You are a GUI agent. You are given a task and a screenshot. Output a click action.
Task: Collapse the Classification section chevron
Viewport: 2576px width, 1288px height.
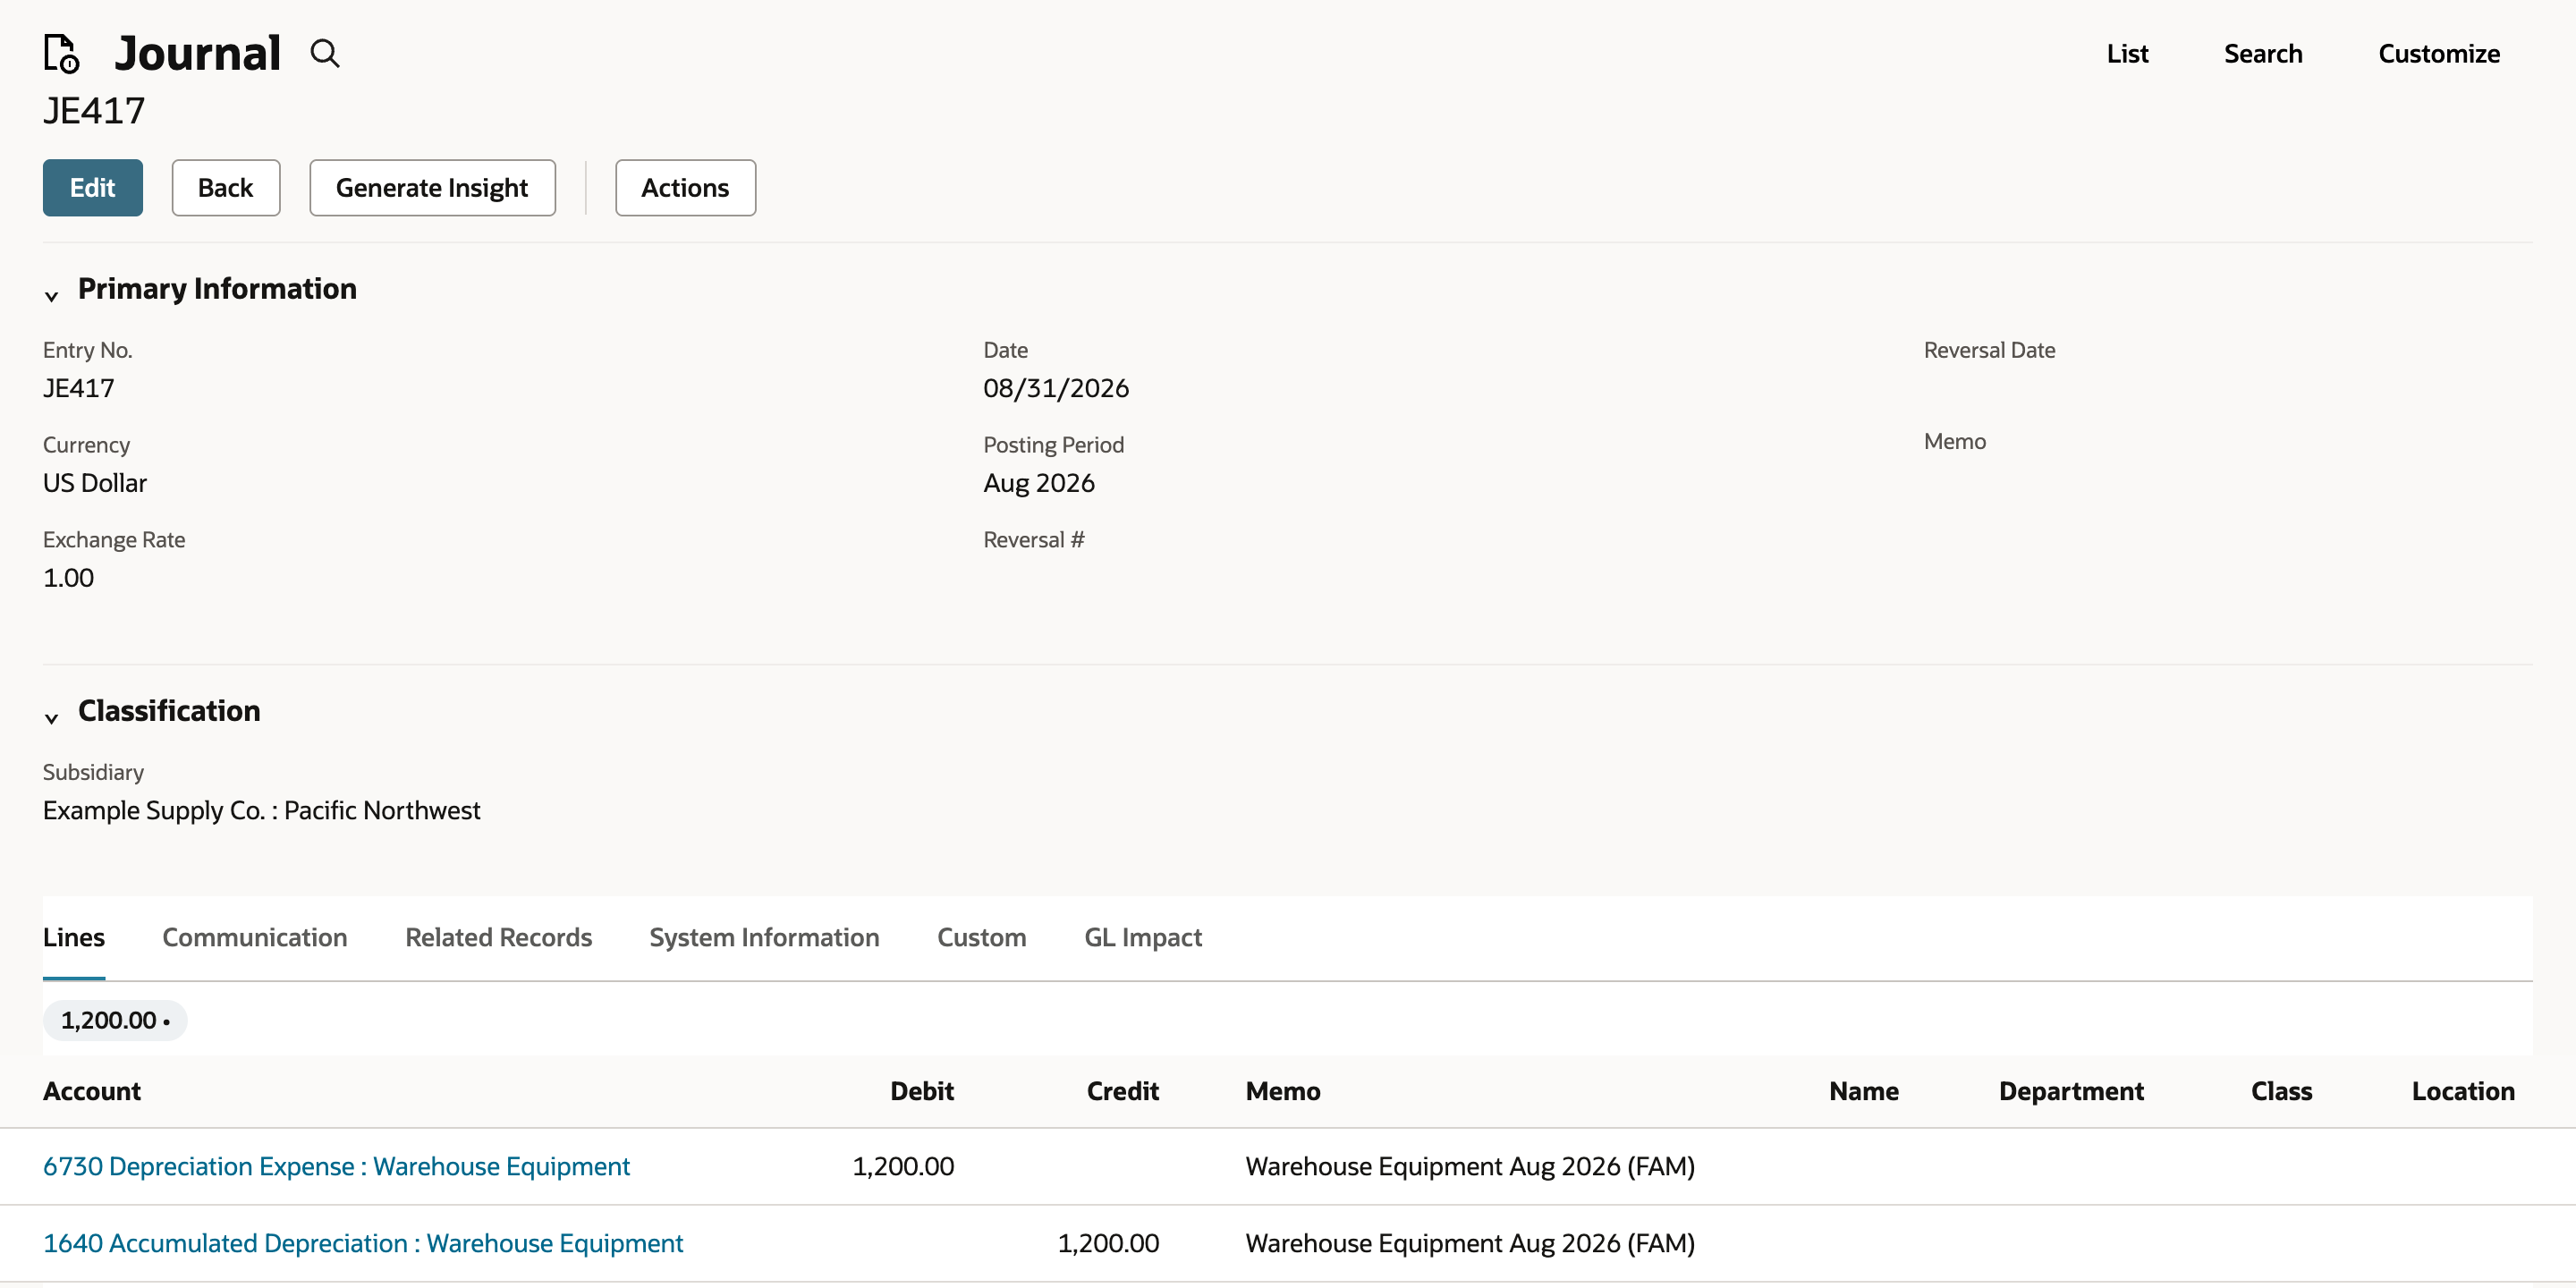[52, 717]
